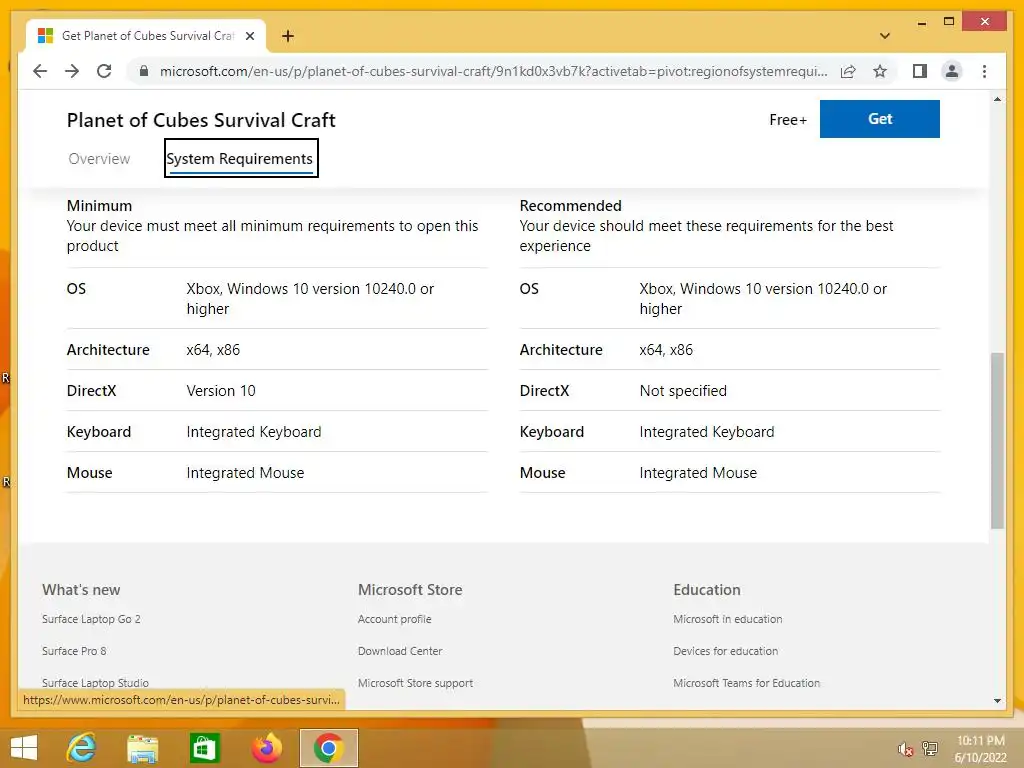Open Surface Laptop Go 2 link
Viewport: 1024px width, 768px height.
[x=91, y=619]
